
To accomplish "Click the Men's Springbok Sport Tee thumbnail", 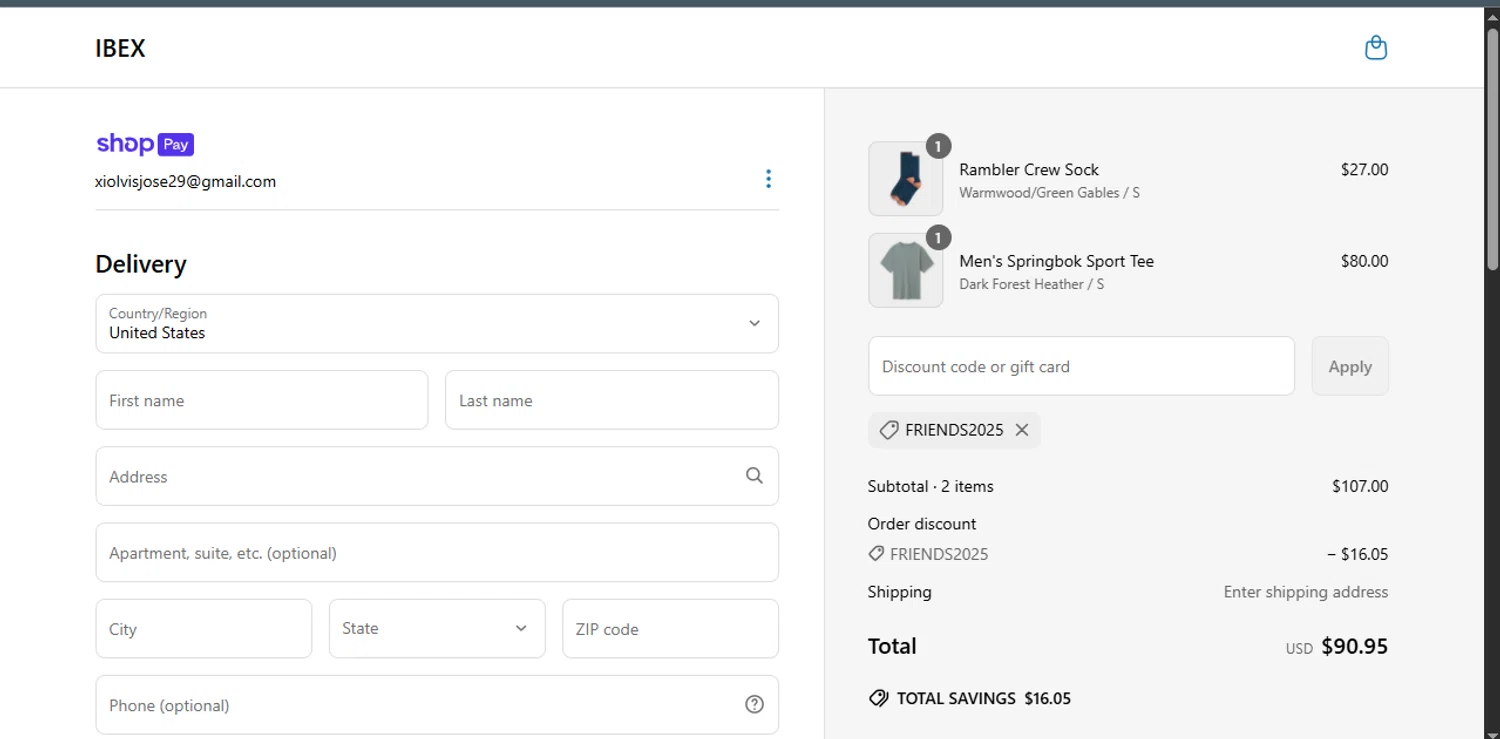I will (x=906, y=271).
